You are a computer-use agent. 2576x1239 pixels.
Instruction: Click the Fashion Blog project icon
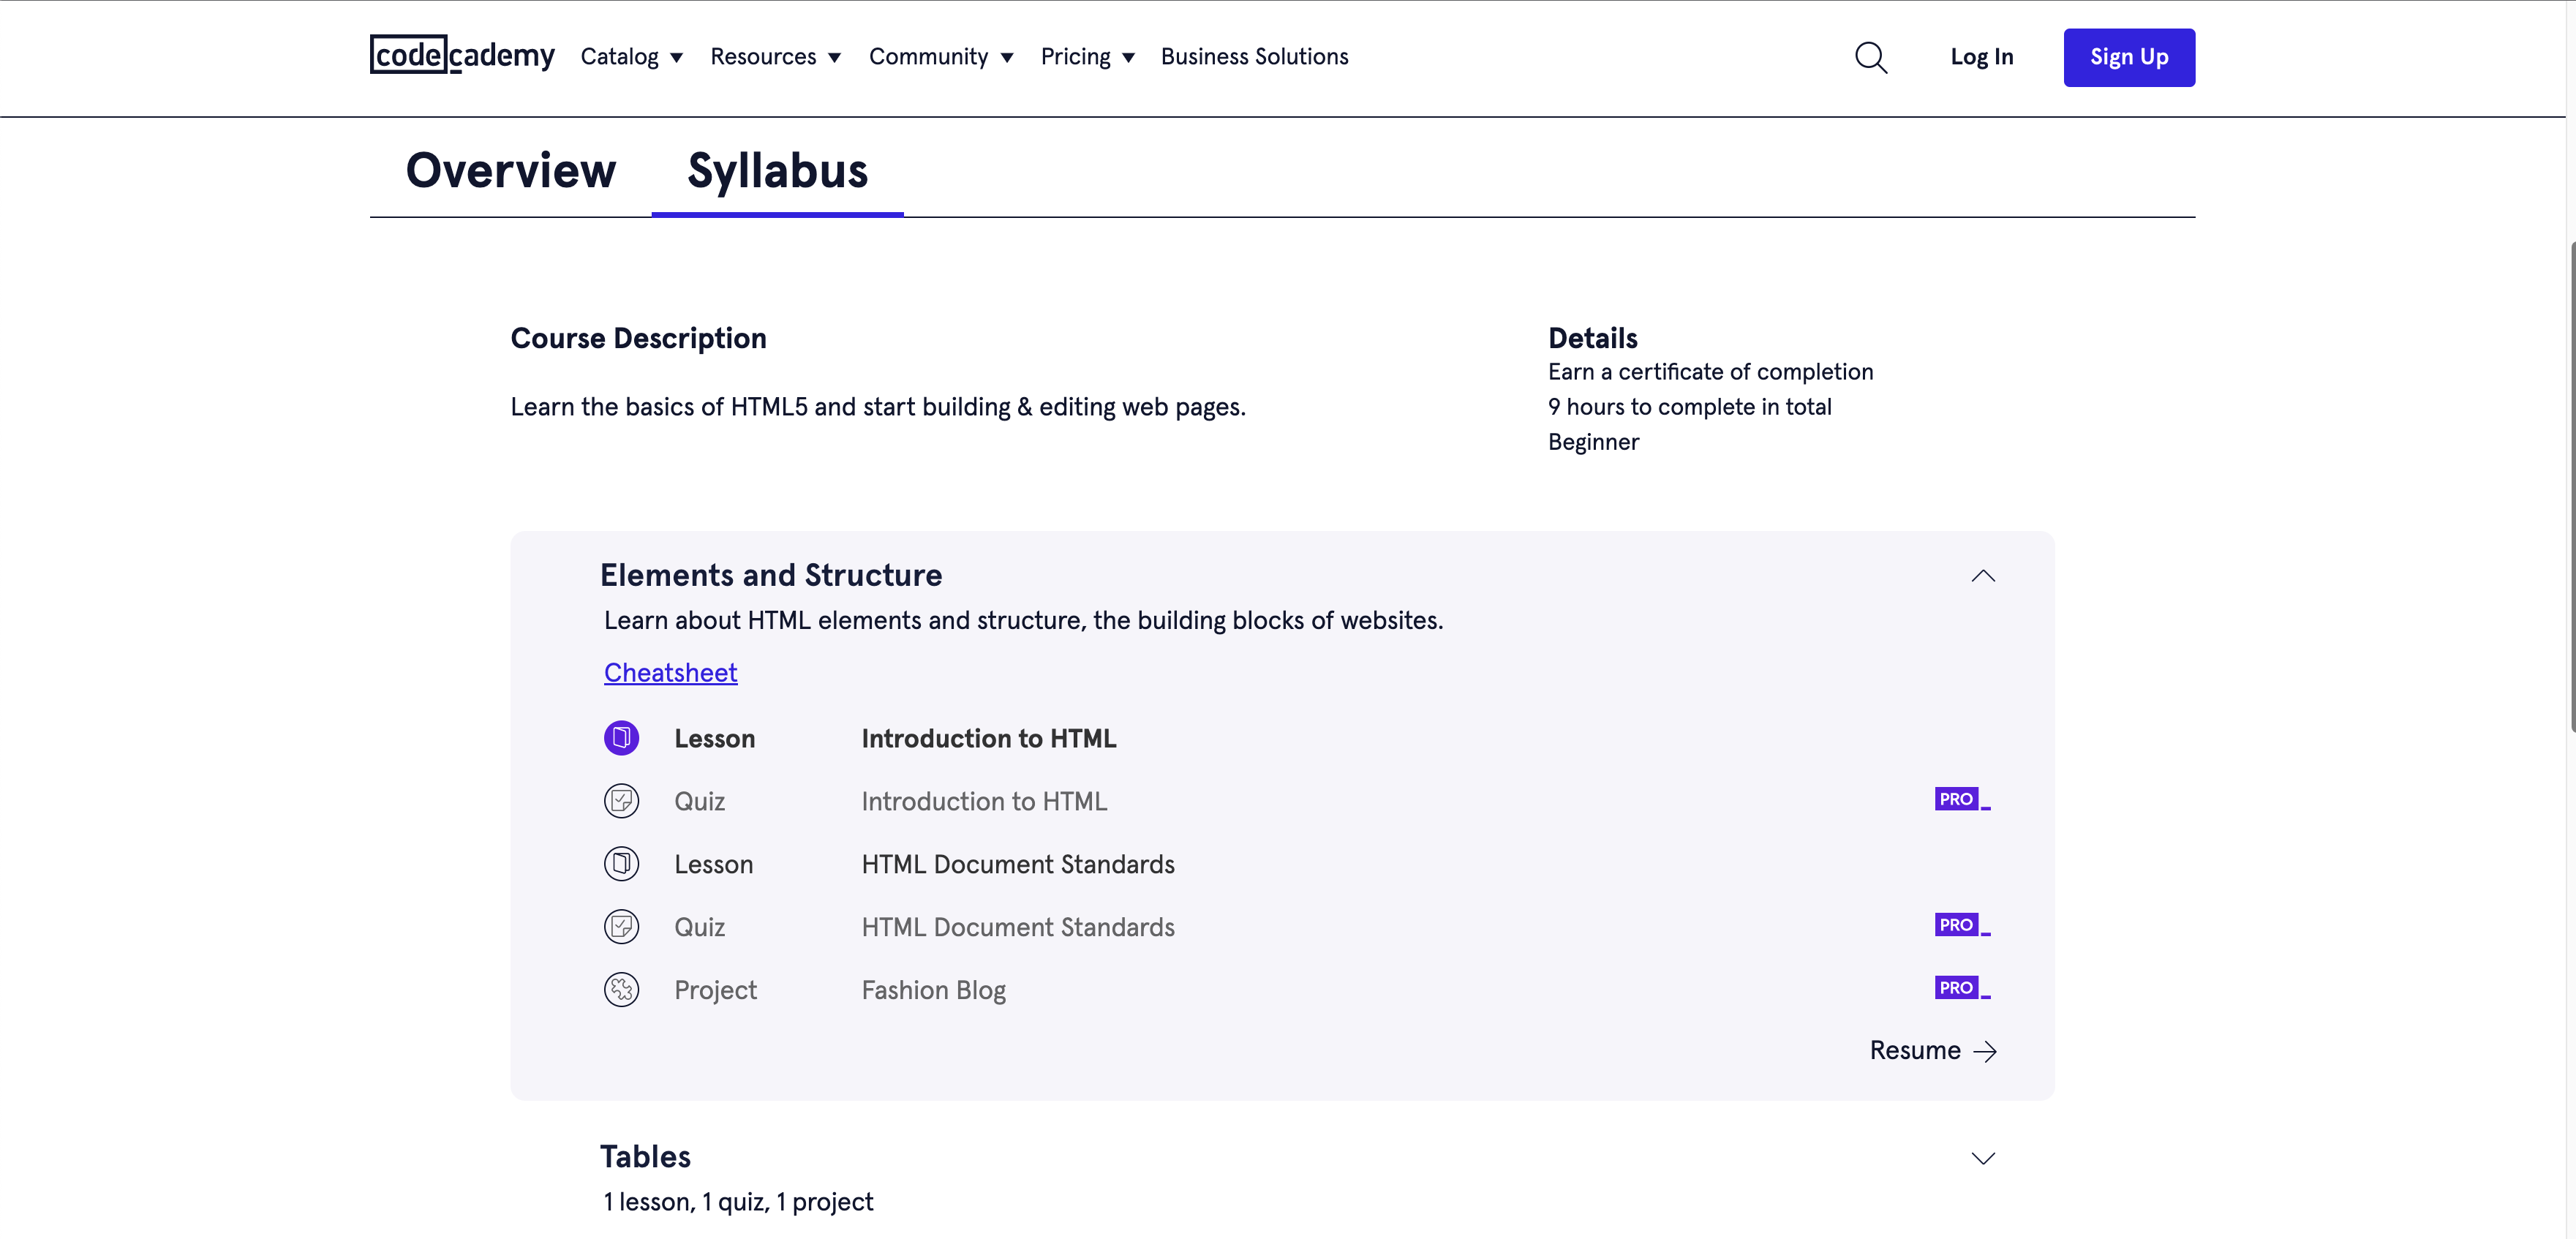pyautogui.click(x=621, y=990)
